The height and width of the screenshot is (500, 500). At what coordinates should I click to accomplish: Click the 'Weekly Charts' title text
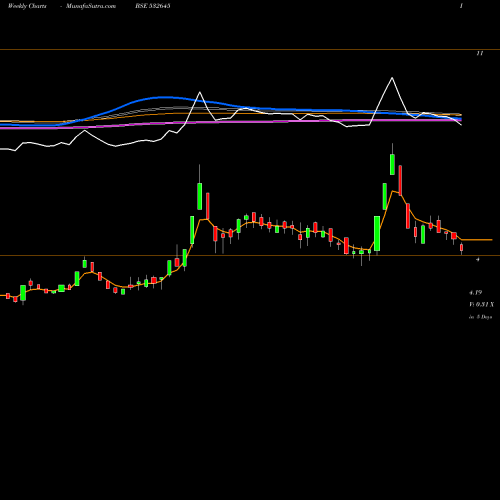(27, 6)
